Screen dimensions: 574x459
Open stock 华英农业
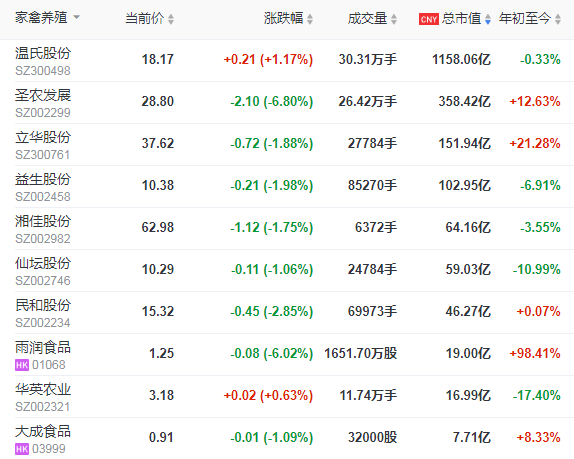tap(43, 389)
